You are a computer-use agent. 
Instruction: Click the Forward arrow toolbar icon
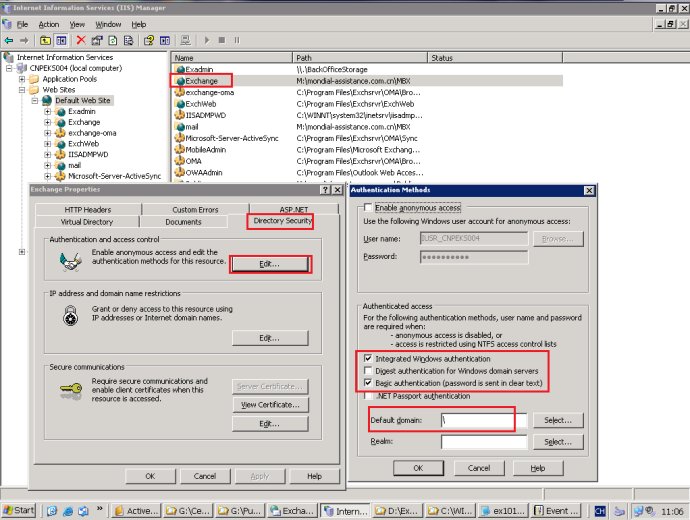pyautogui.click(x=24, y=40)
